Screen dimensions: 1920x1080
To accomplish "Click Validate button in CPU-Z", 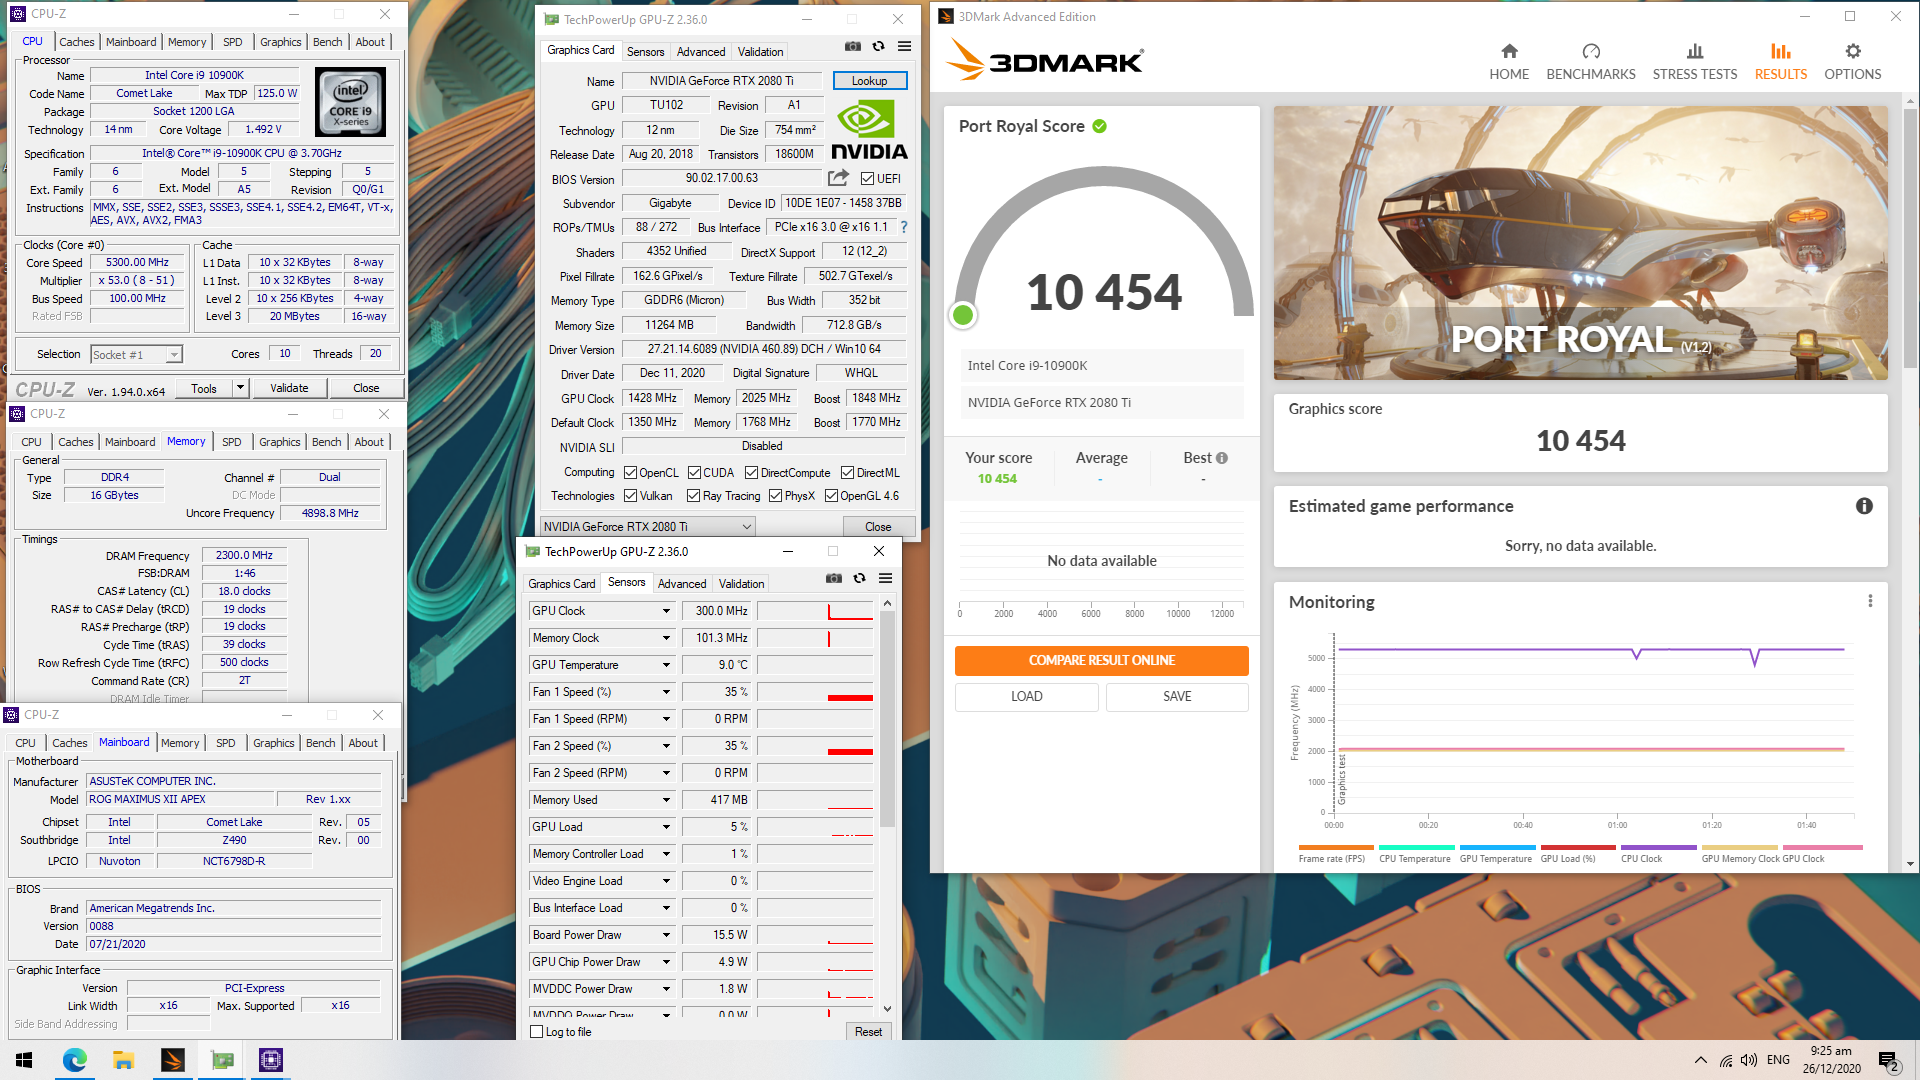I will [x=289, y=388].
